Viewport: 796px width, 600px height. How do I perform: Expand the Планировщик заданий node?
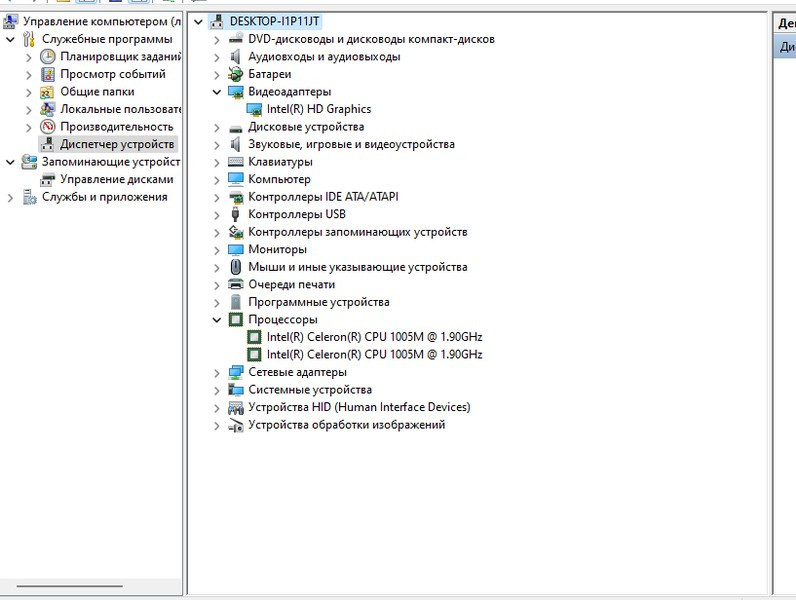click(29, 57)
